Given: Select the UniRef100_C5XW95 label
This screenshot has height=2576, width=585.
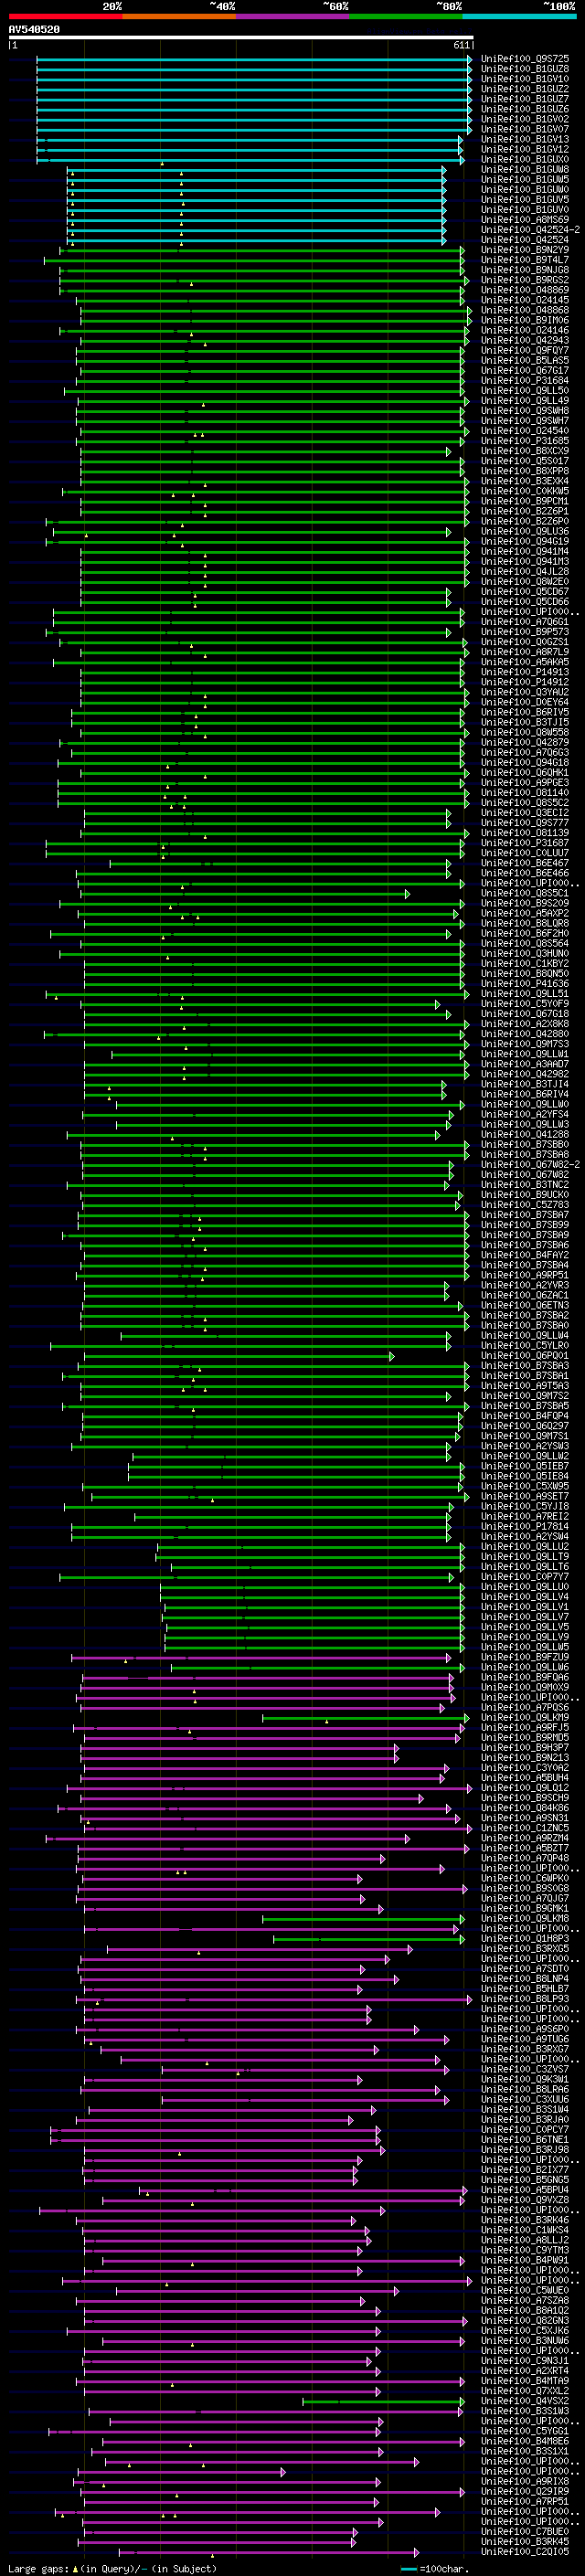Looking at the screenshot, I should pos(525,1486).
